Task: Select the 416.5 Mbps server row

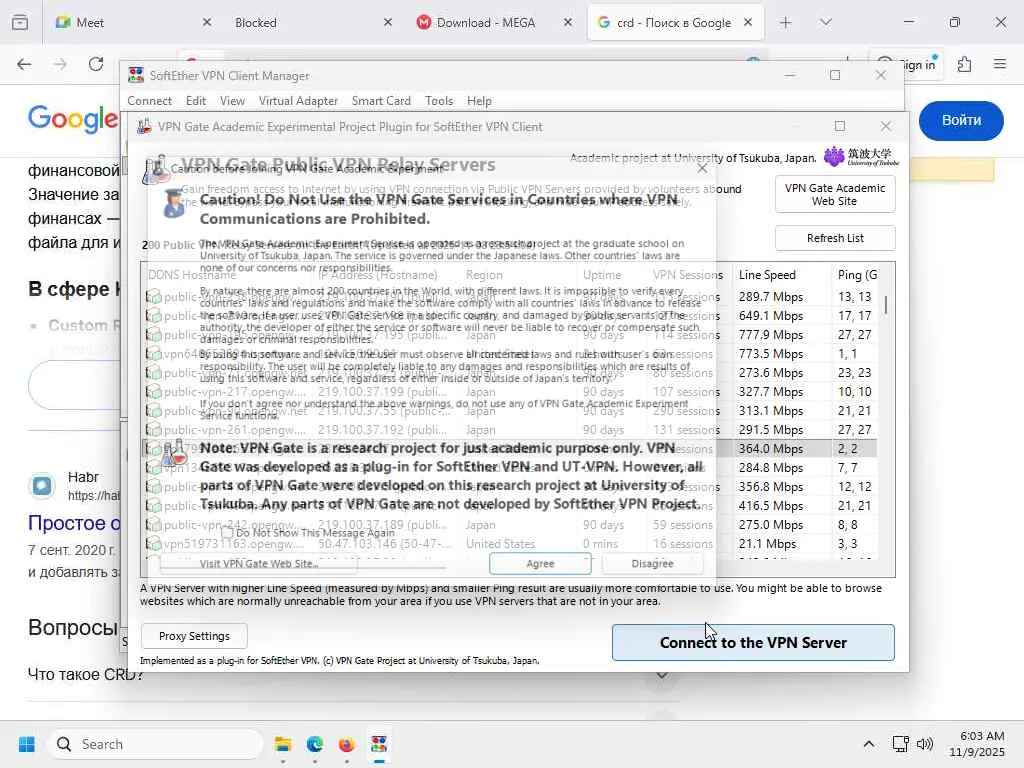Action: (x=509, y=505)
